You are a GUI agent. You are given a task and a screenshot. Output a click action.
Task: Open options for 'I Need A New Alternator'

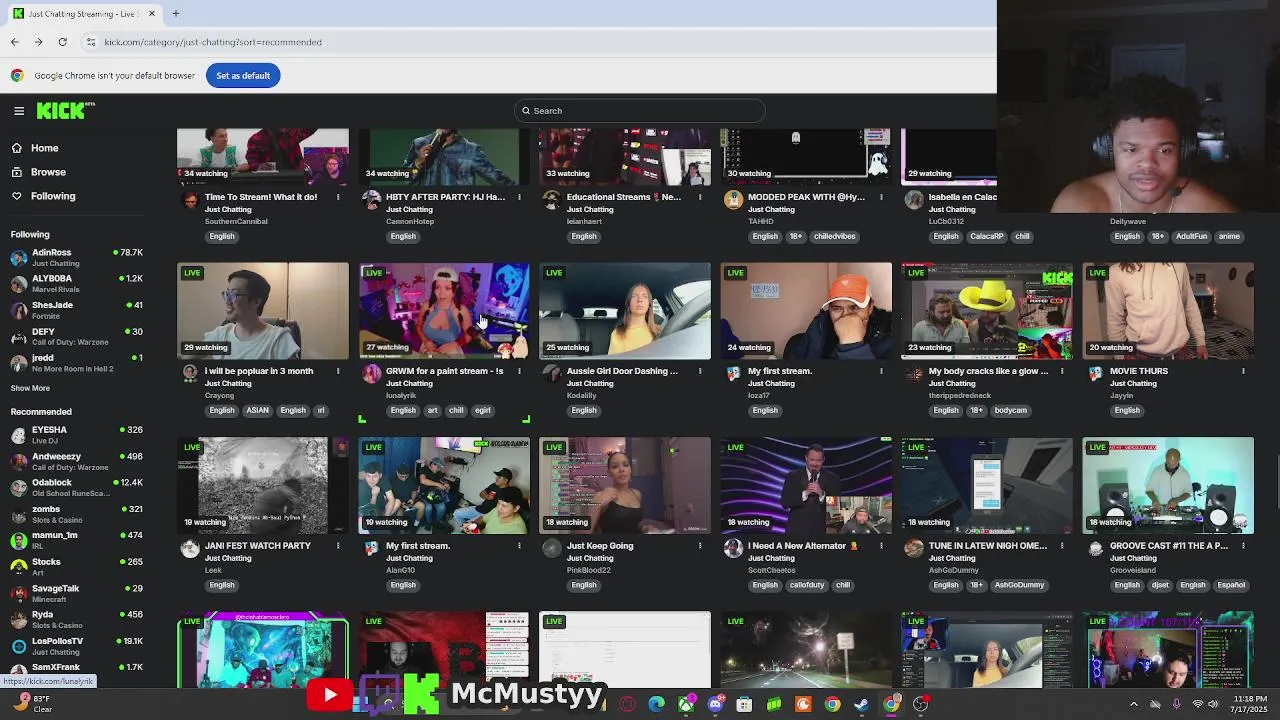(881, 546)
